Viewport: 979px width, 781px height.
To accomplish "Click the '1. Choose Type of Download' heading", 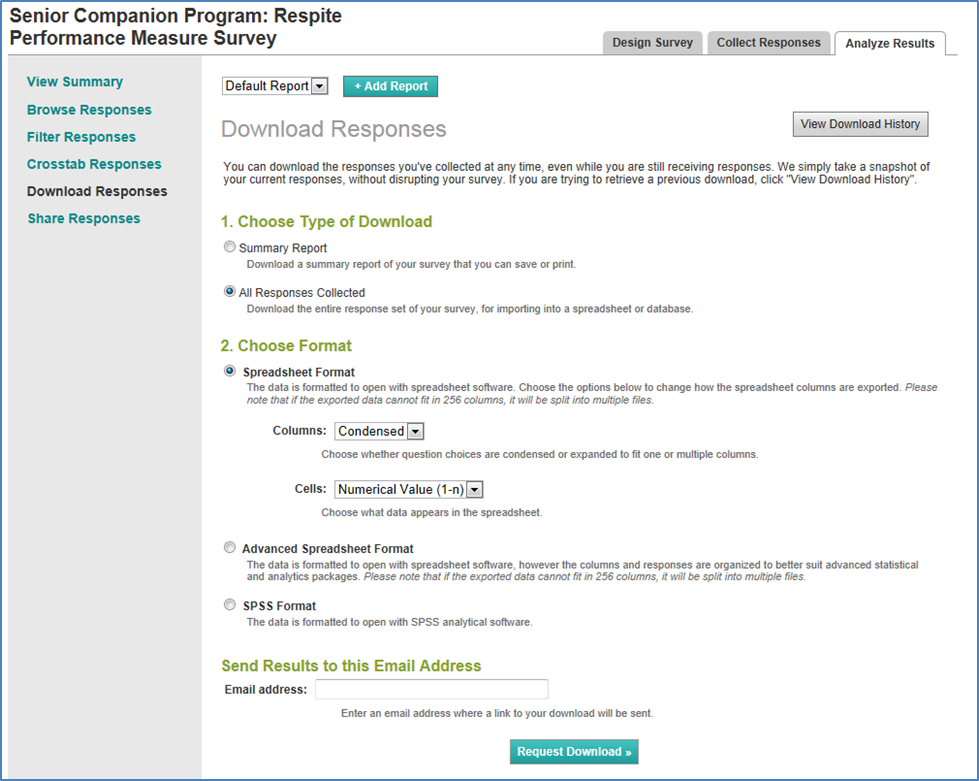I will point(326,222).
